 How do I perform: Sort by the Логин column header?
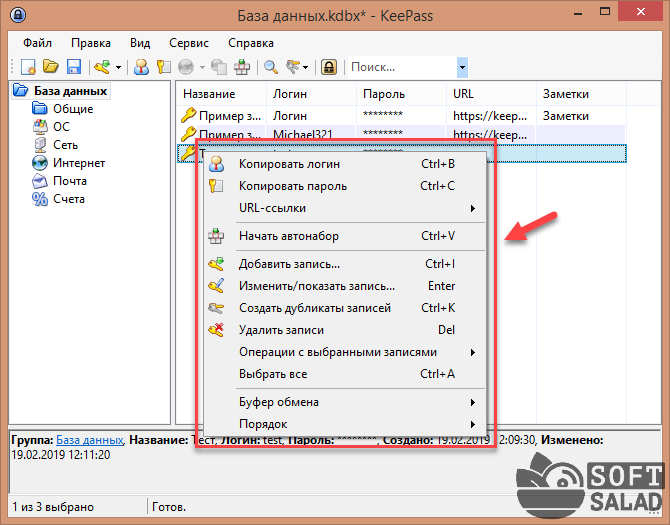pos(311,94)
